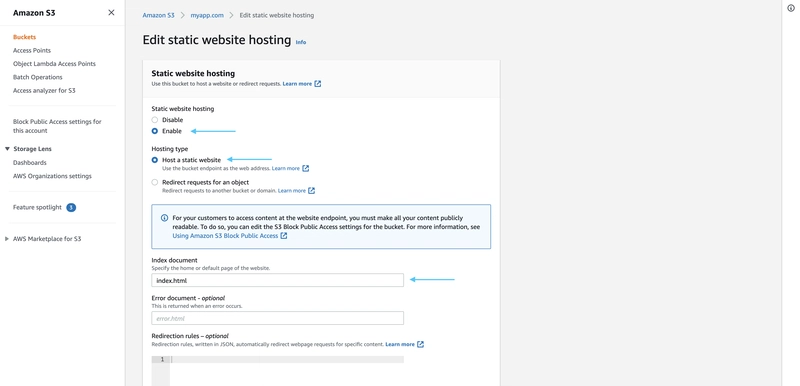
Task: Close the Amazon S3 navigation panel
Action: coord(111,13)
